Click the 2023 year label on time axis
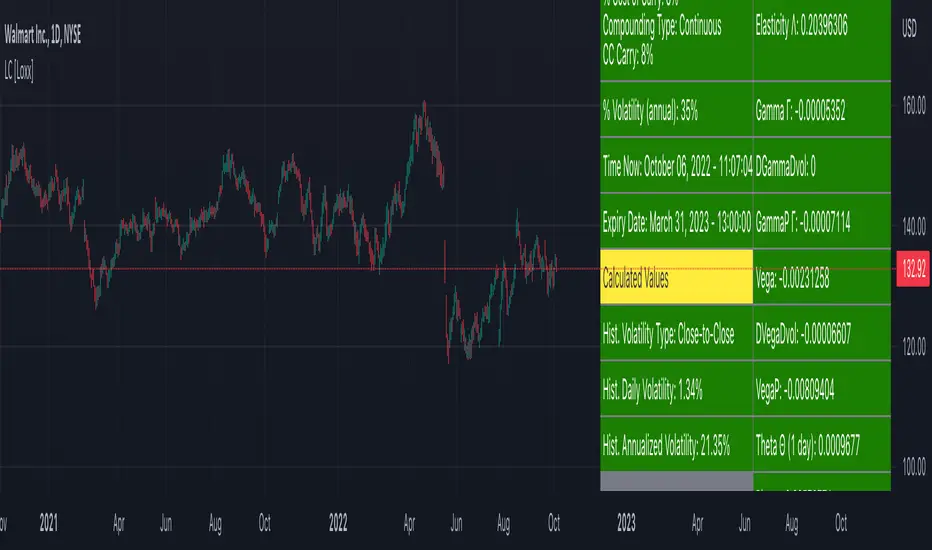The image size is (932, 550). click(627, 521)
